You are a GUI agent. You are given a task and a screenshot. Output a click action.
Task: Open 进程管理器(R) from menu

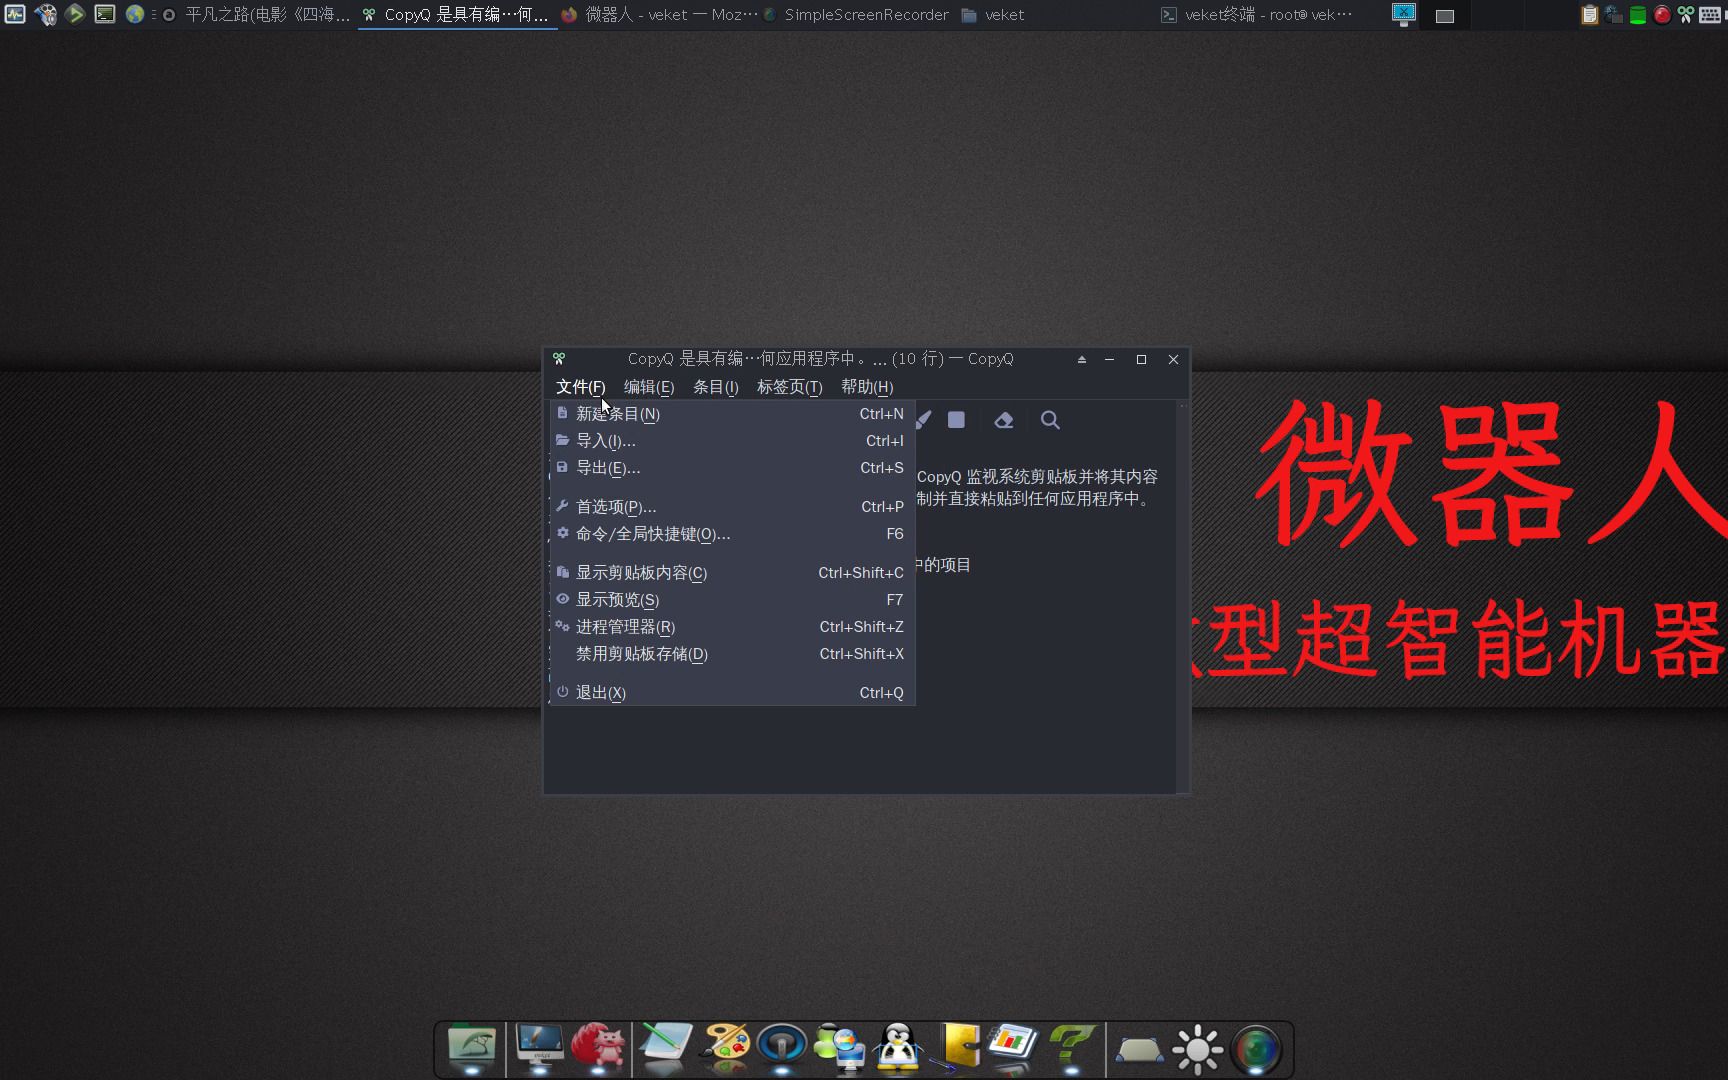click(732, 627)
